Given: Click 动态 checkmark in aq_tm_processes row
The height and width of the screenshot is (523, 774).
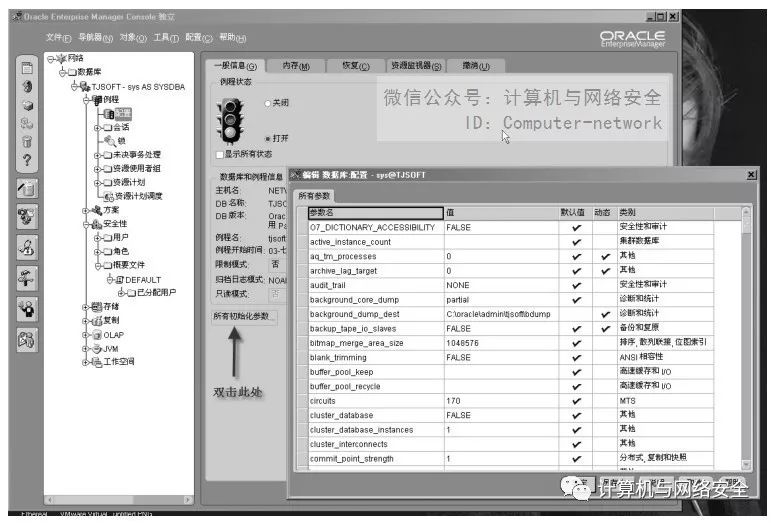Looking at the screenshot, I should coord(606,257).
